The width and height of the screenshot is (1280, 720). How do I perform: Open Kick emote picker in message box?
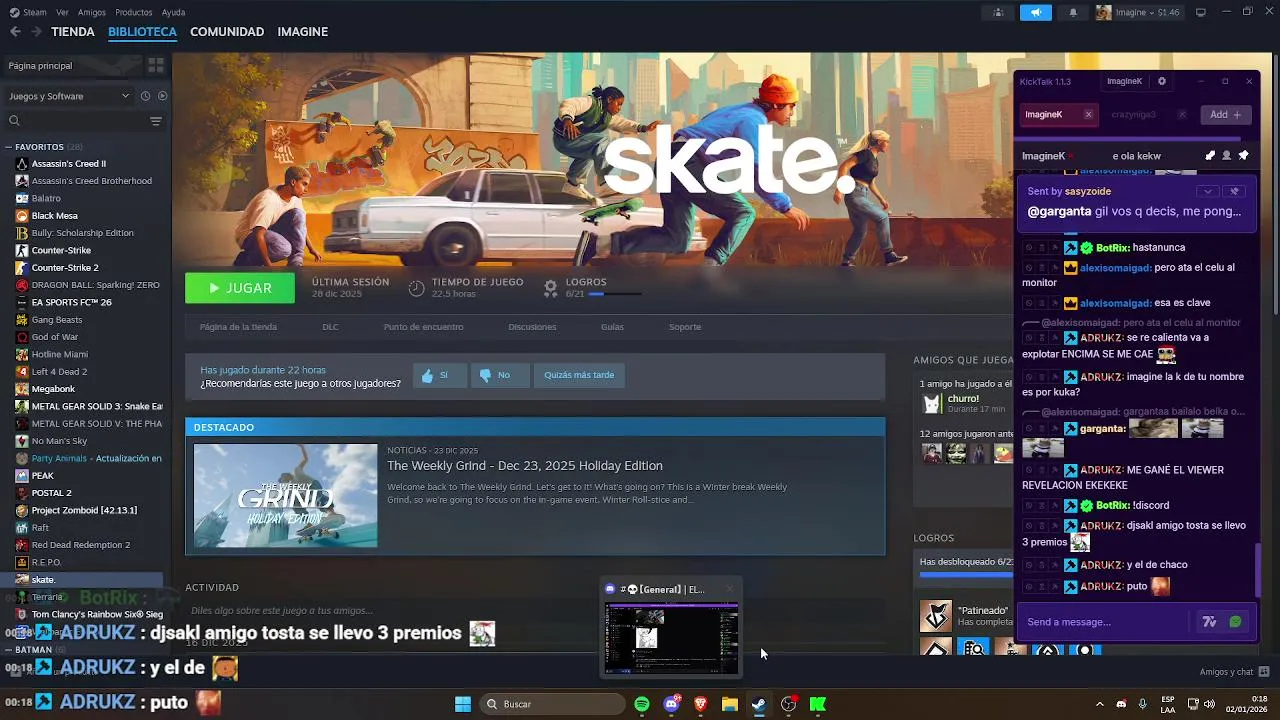click(1235, 622)
